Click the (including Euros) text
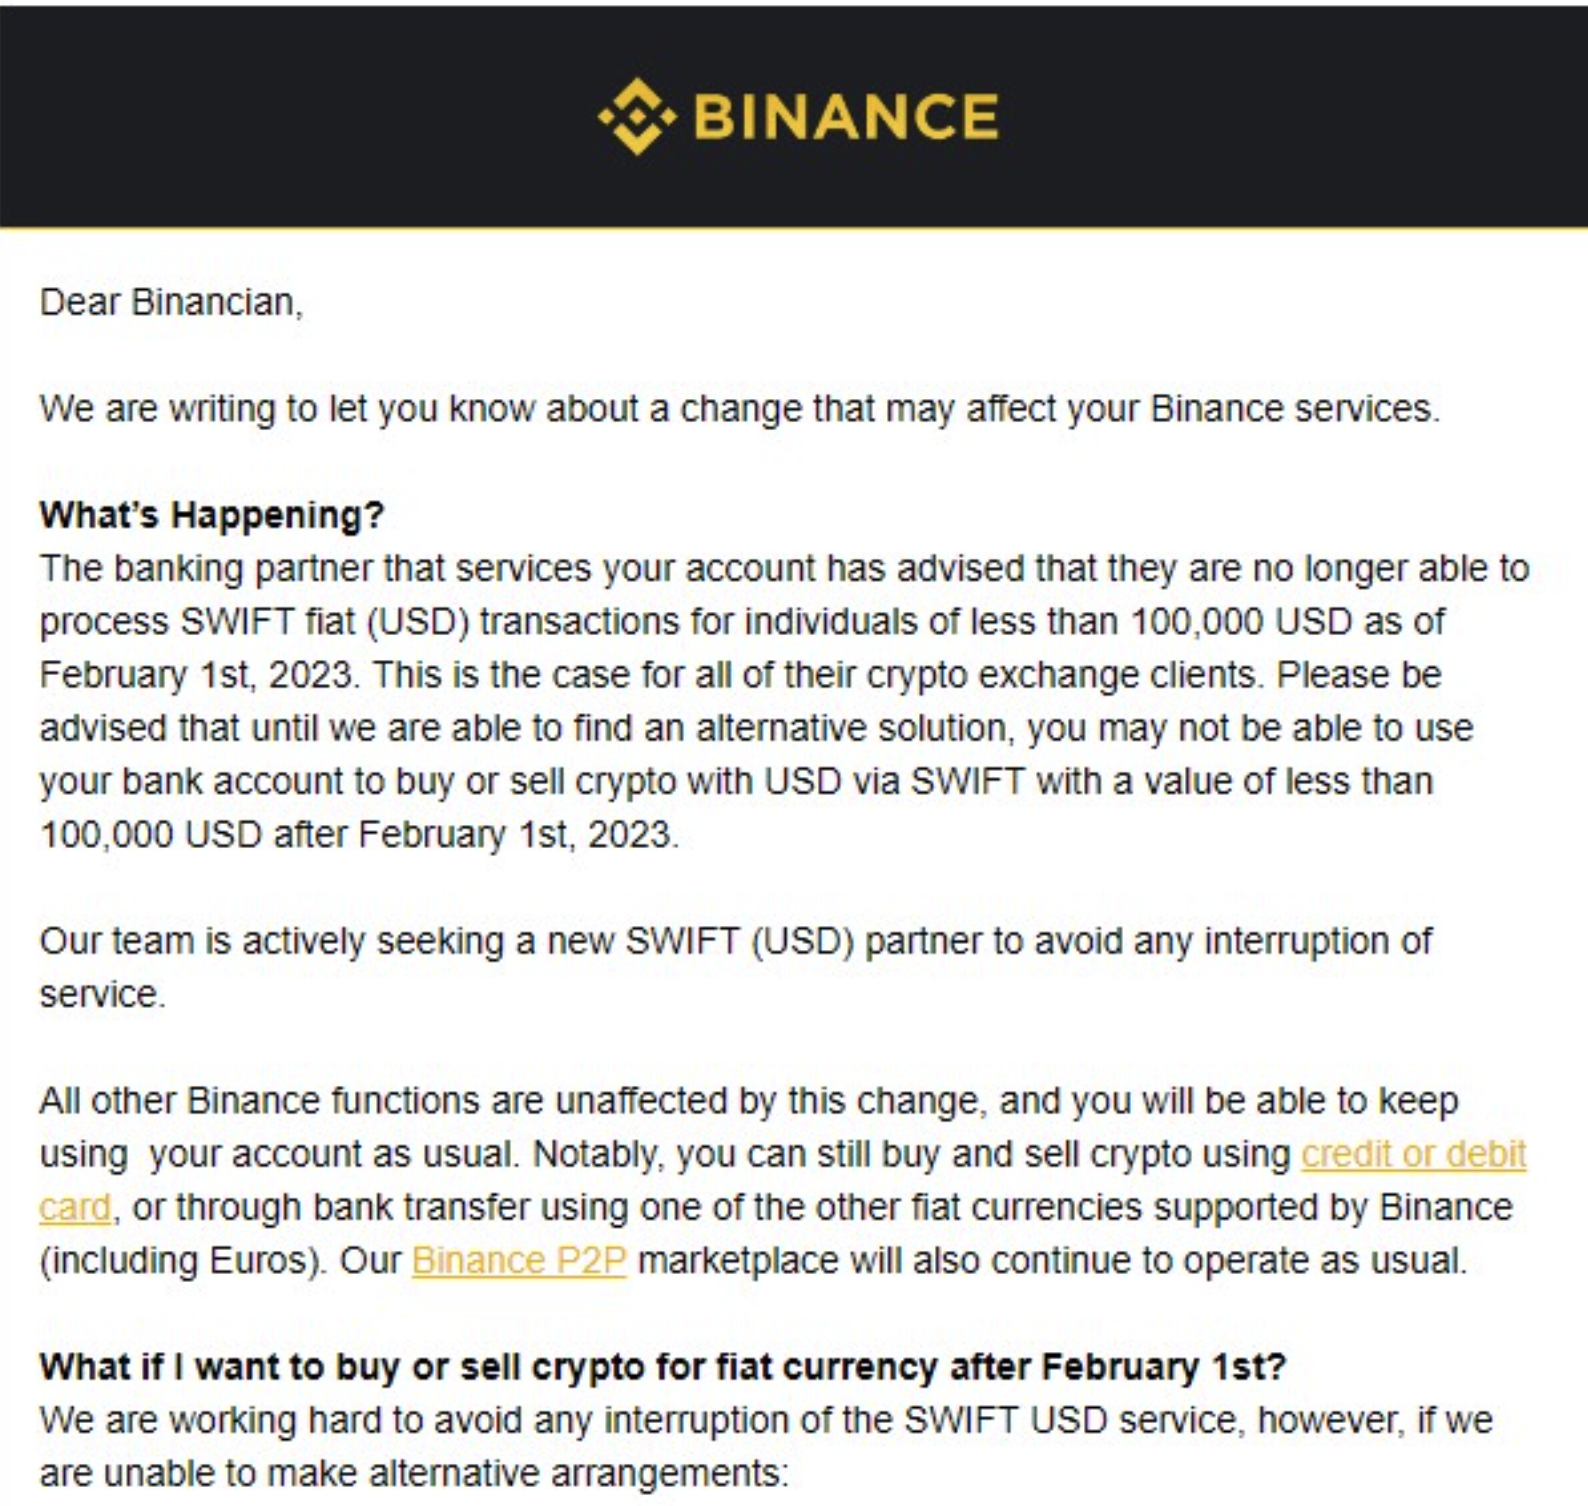 [x=183, y=1260]
